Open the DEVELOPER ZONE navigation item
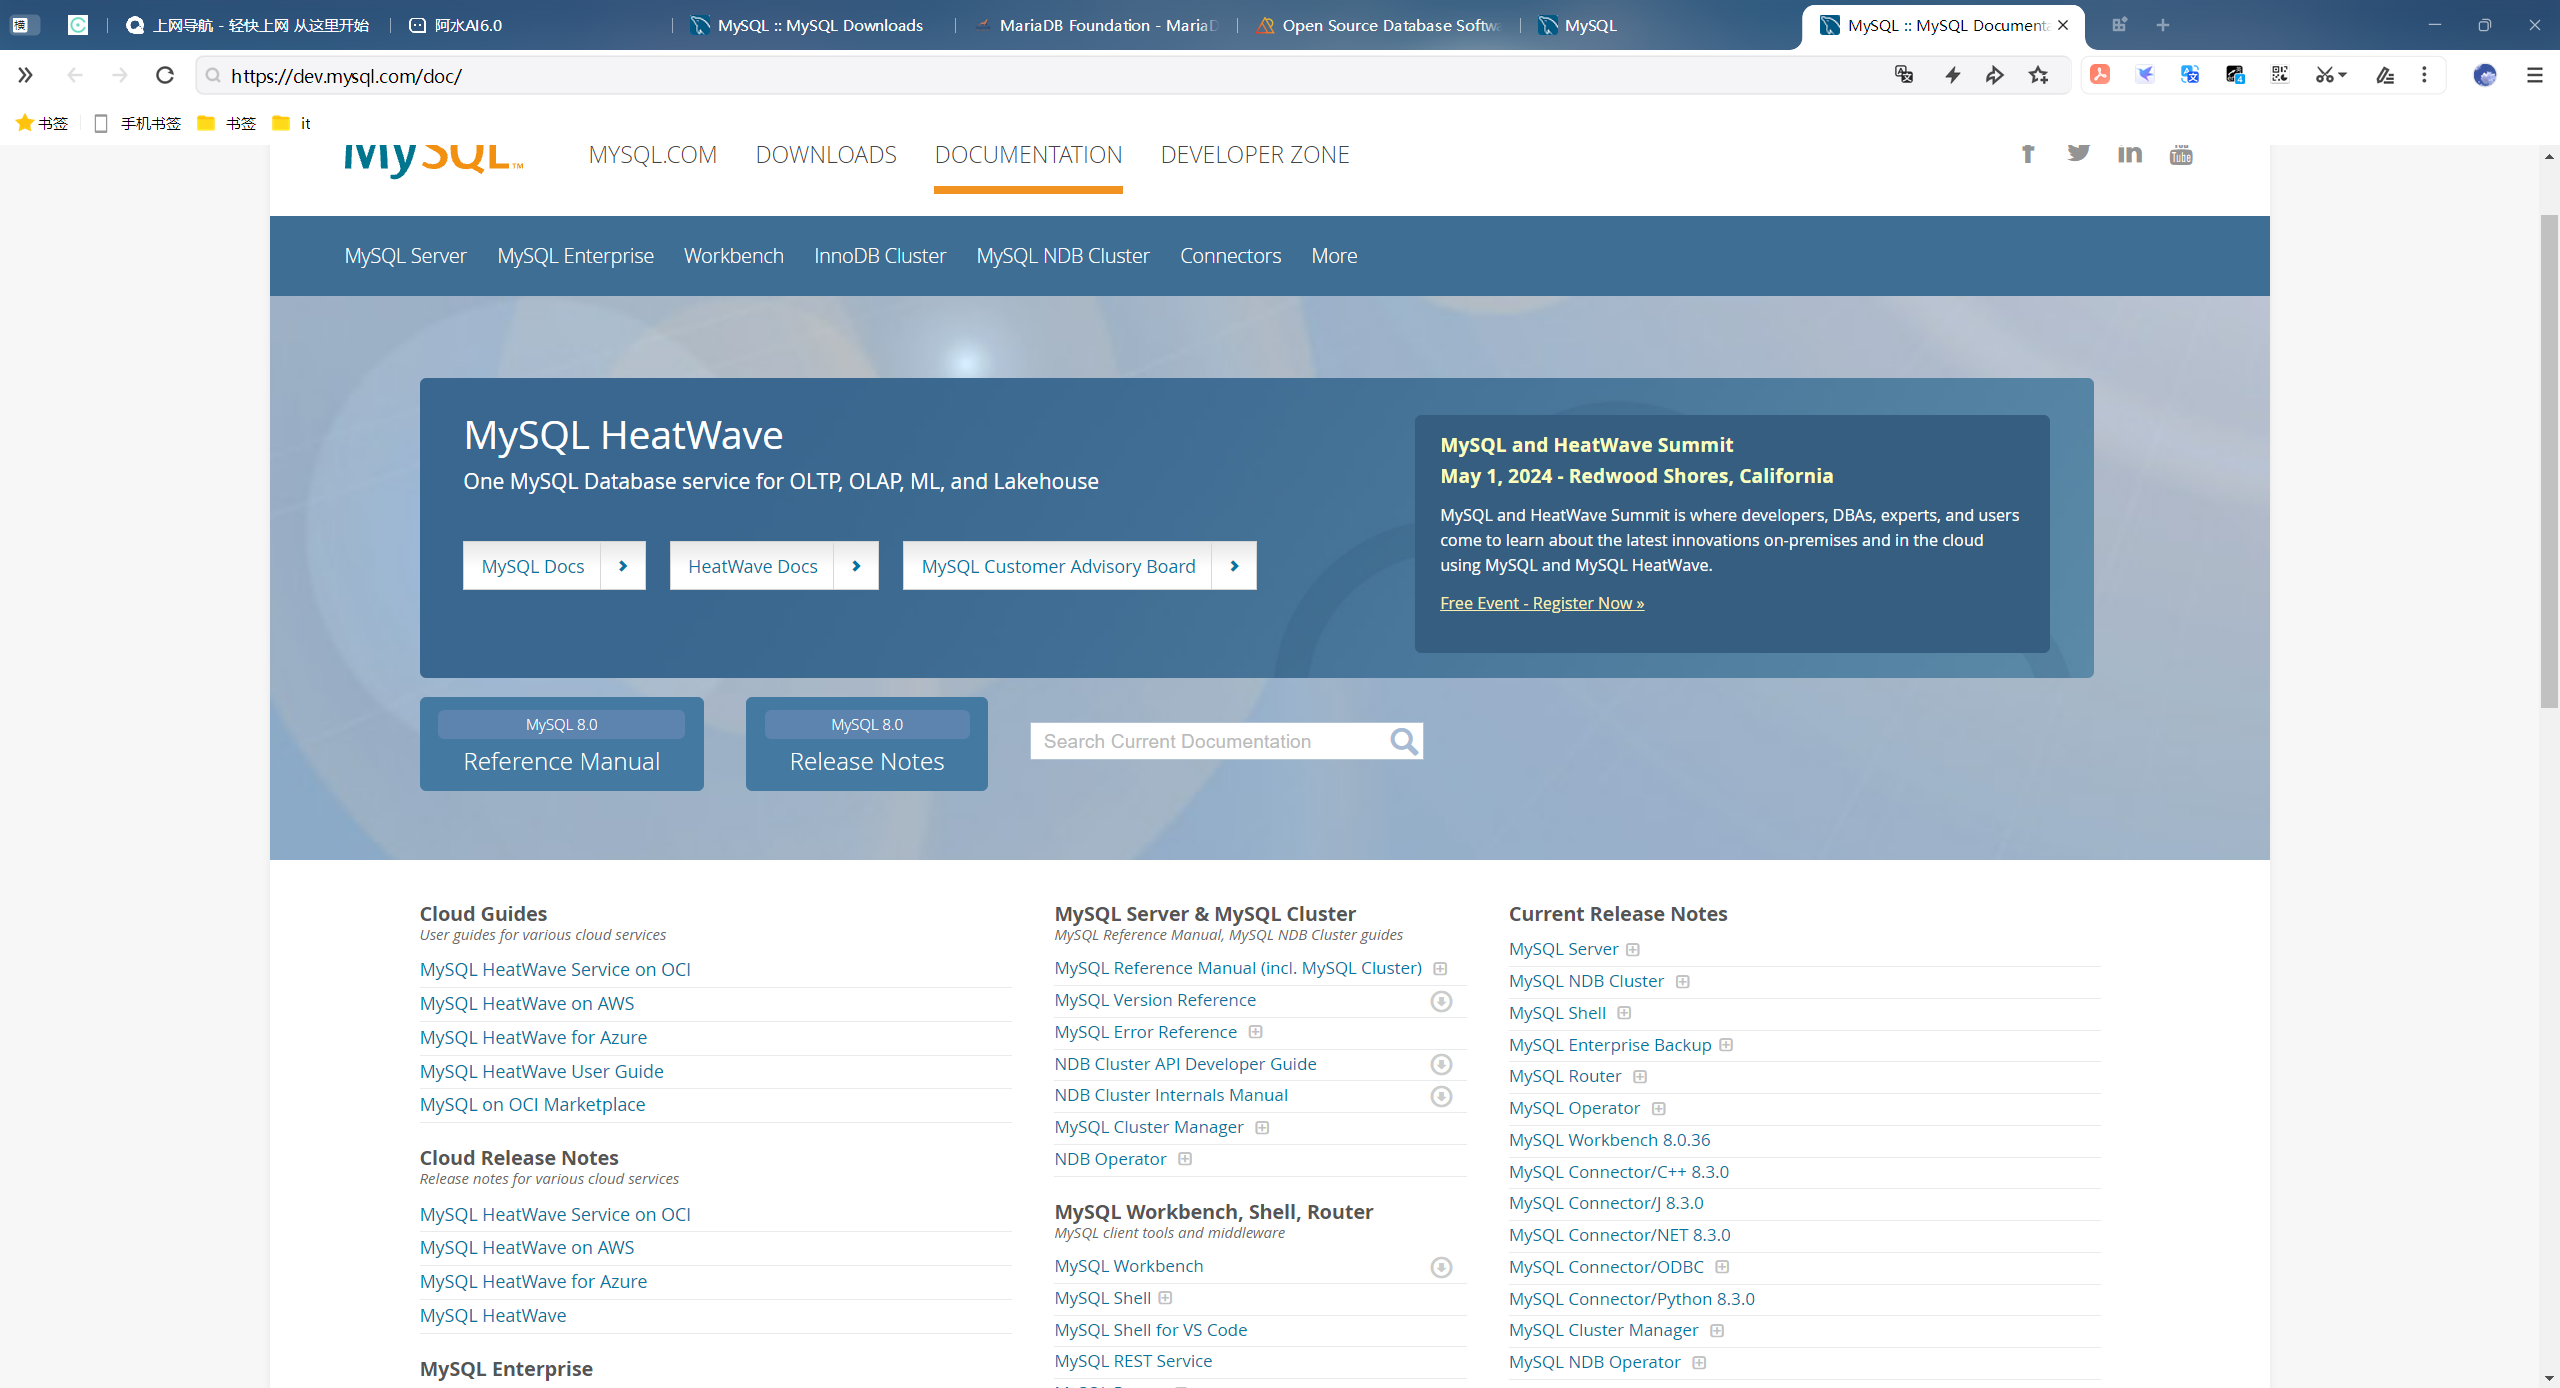The height and width of the screenshot is (1388, 2560). [x=1255, y=155]
